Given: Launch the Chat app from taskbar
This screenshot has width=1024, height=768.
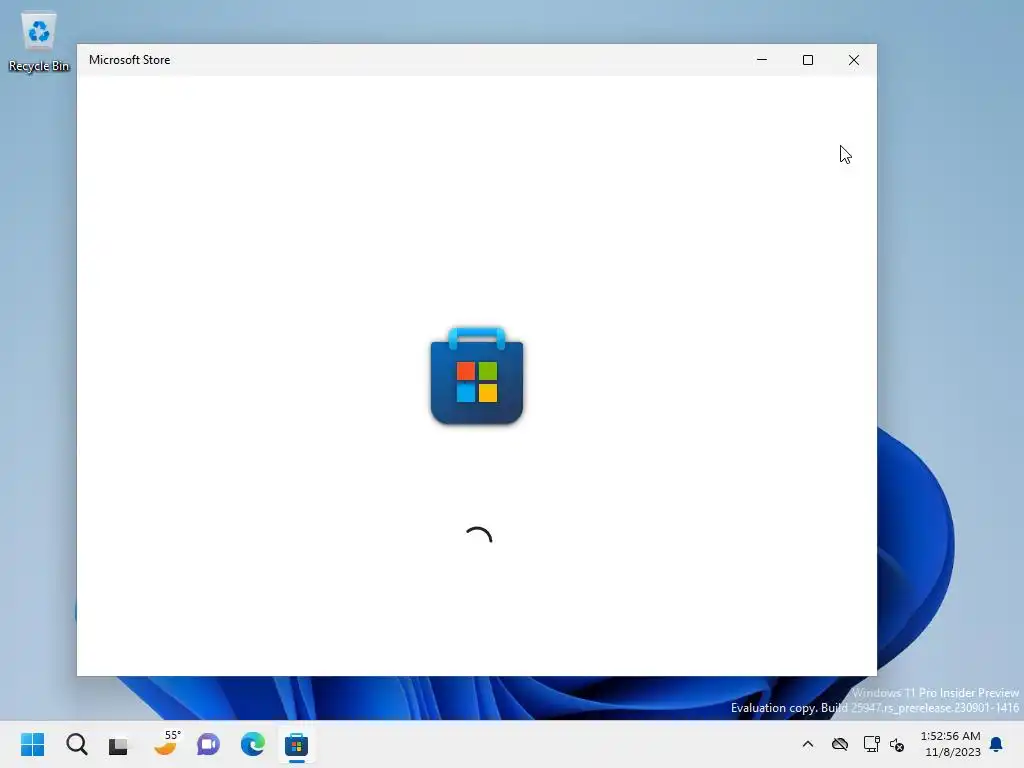Looking at the screenshot, I should click(x=208, y=744).
